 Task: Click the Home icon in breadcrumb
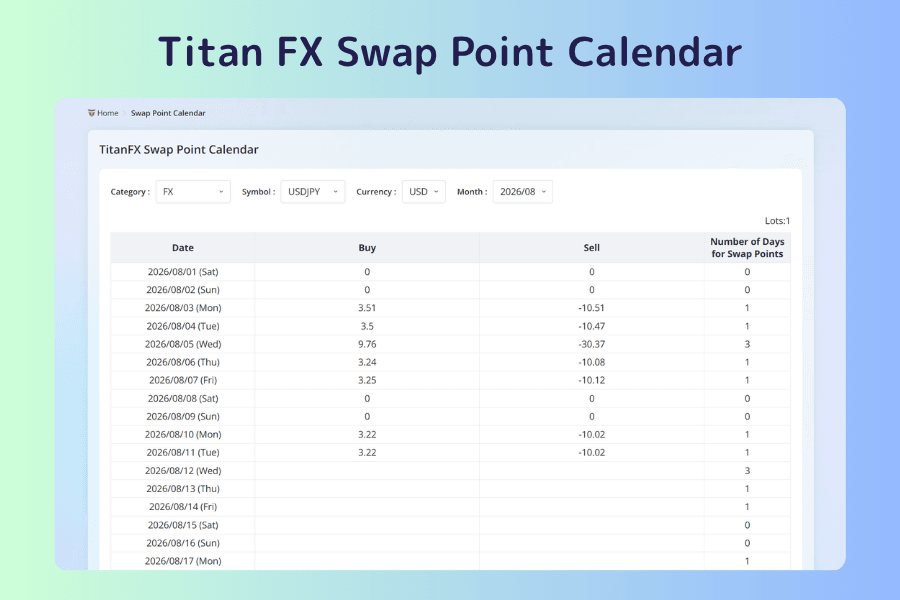tap(91, 113)
